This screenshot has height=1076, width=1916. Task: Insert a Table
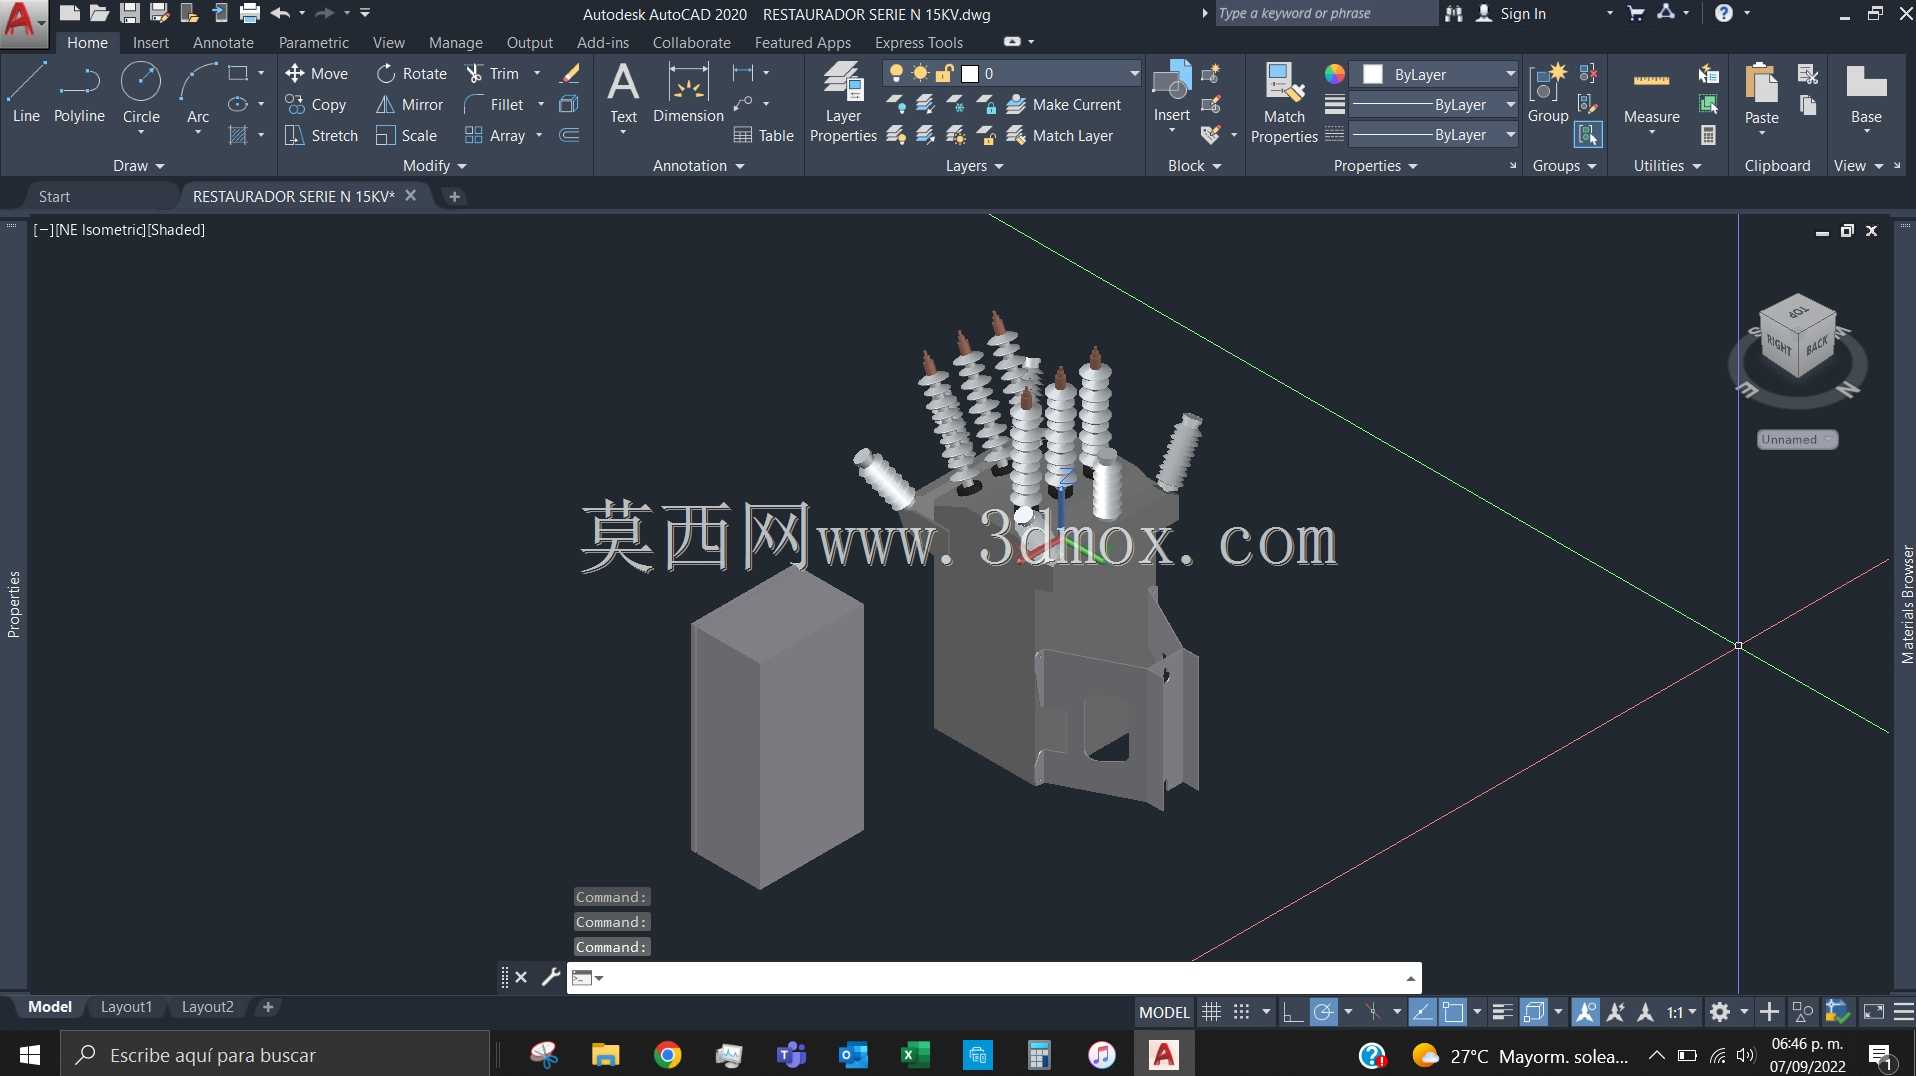click(763, 135)
